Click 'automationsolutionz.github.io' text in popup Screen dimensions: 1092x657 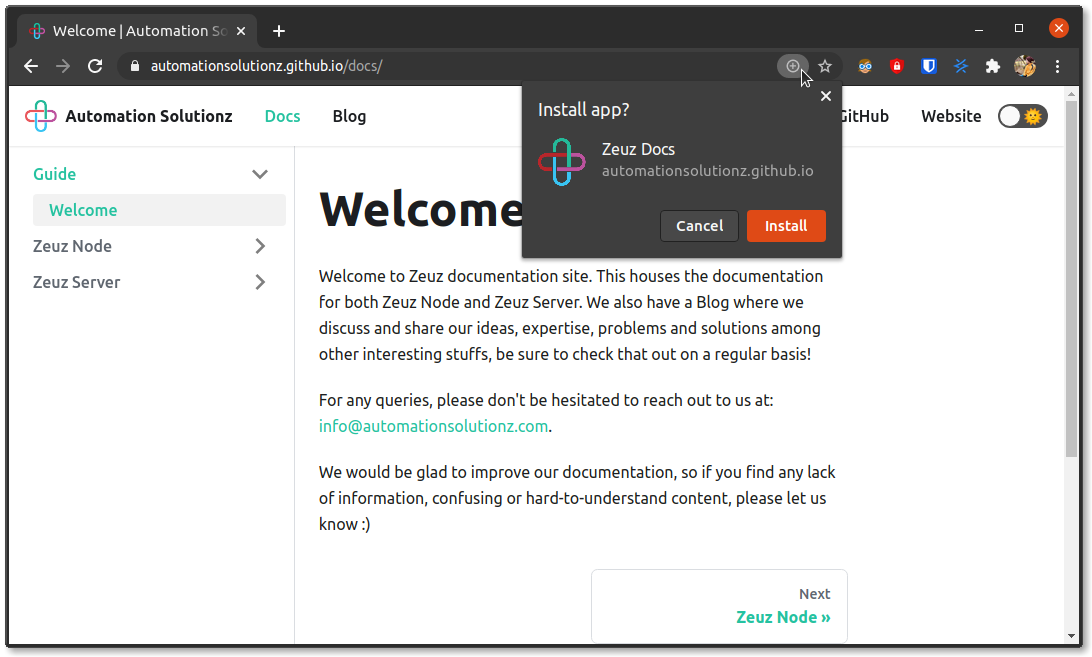pyautogui.click(x=708, y=171)
